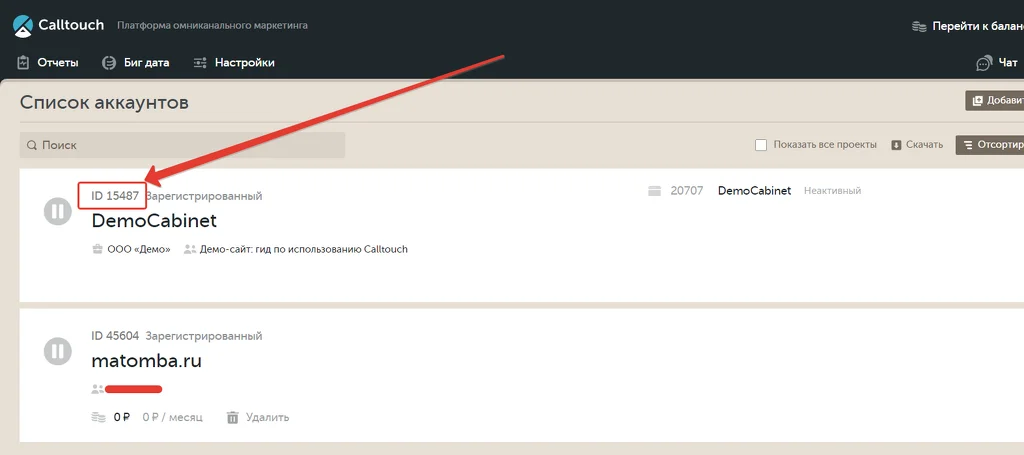Screen dimensions: 1024x455
Task: Open the matomba.ru account title
Action: pyautogui.click(x=146, y=360)
